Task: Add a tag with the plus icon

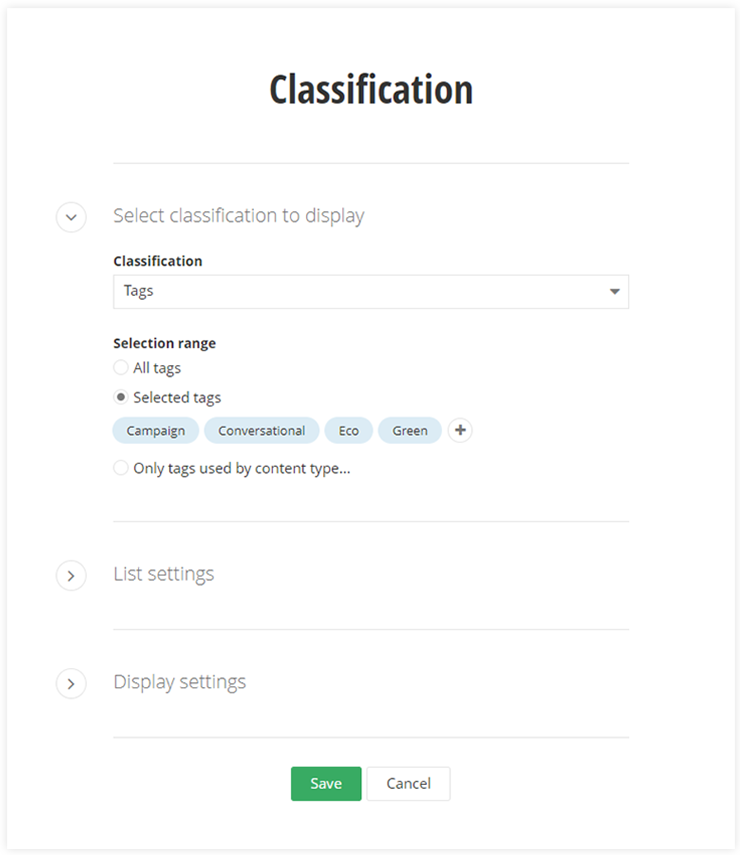Action: point(460,431)
